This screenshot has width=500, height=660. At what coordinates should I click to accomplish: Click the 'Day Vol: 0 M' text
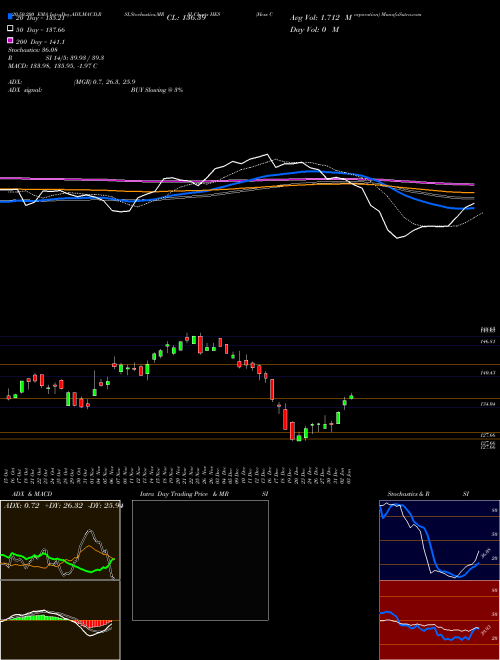[x=314, y=29]
